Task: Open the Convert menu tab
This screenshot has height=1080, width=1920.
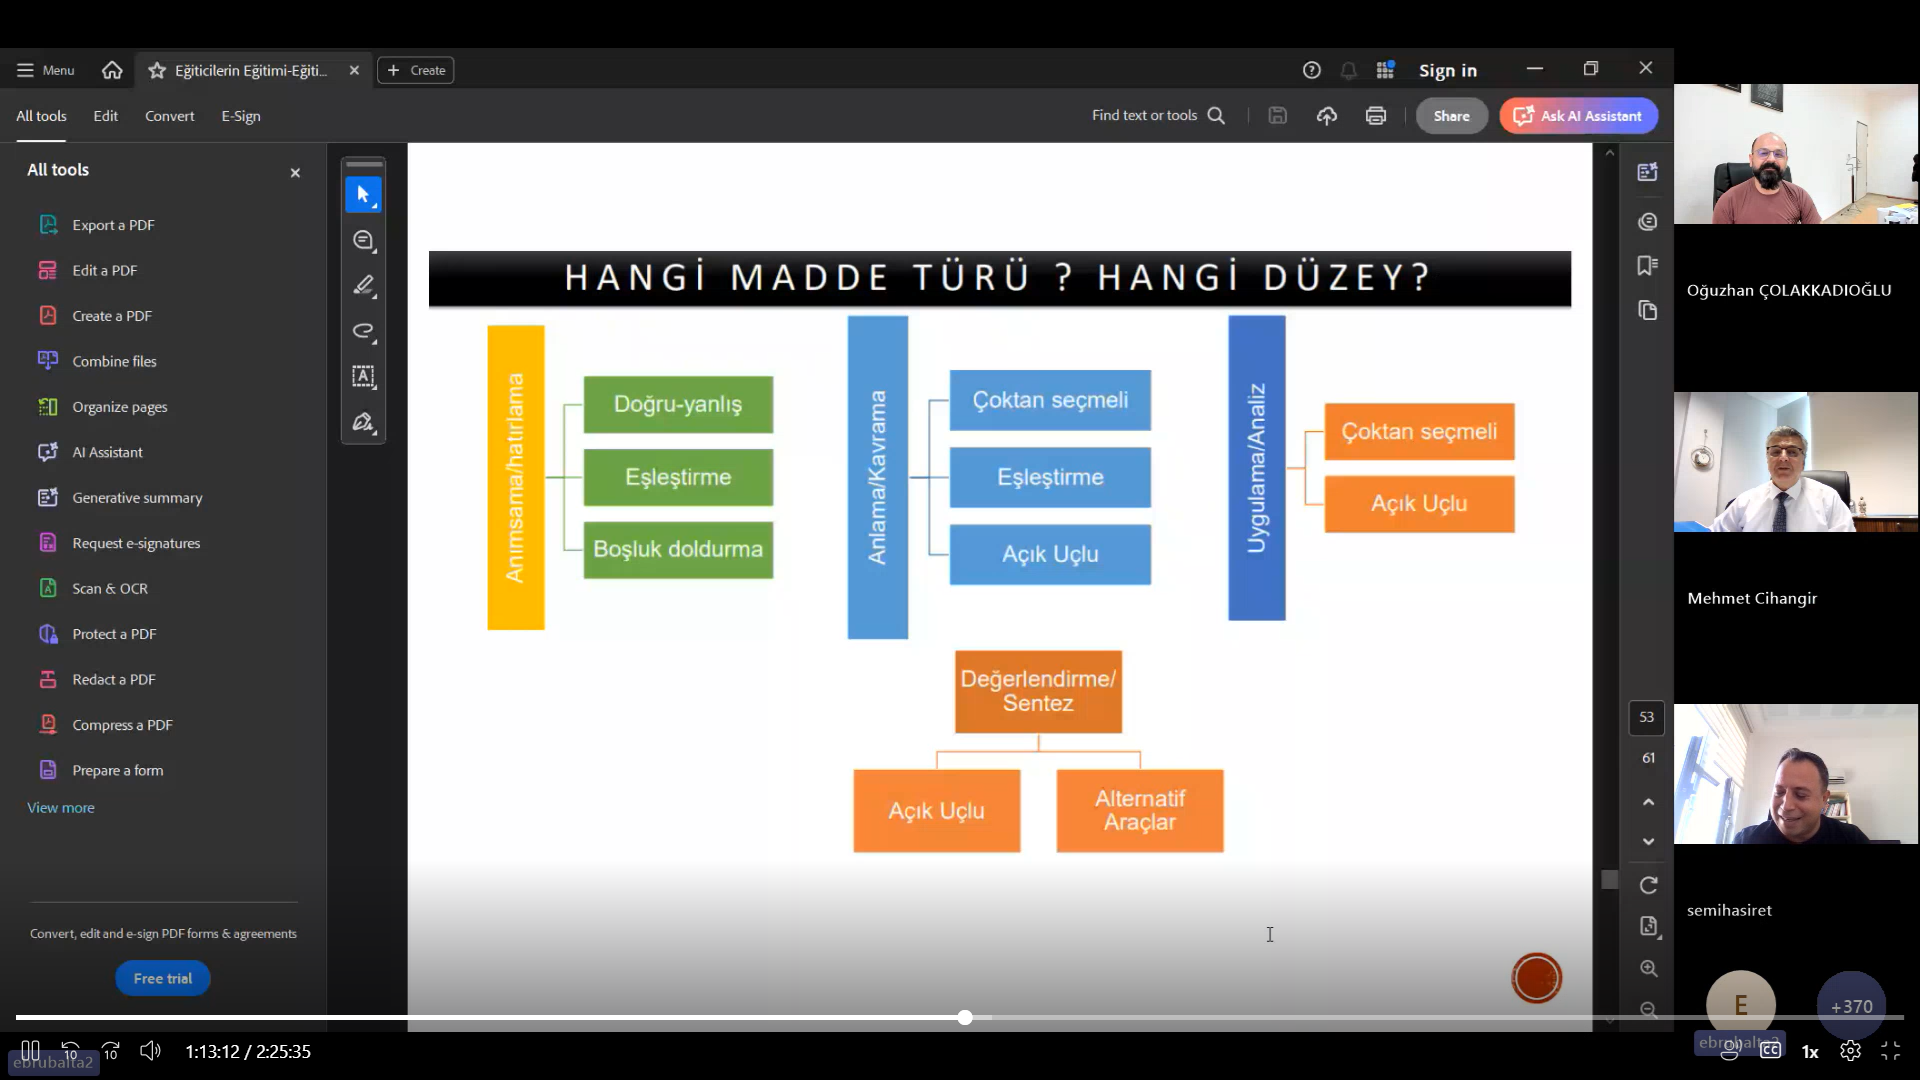Action: (169, 116)
